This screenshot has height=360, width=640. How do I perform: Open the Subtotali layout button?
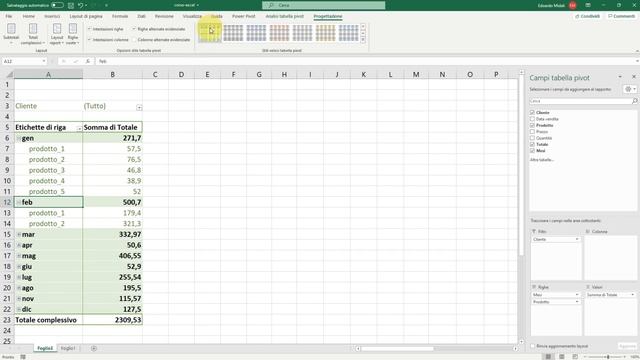click(11, 33)
